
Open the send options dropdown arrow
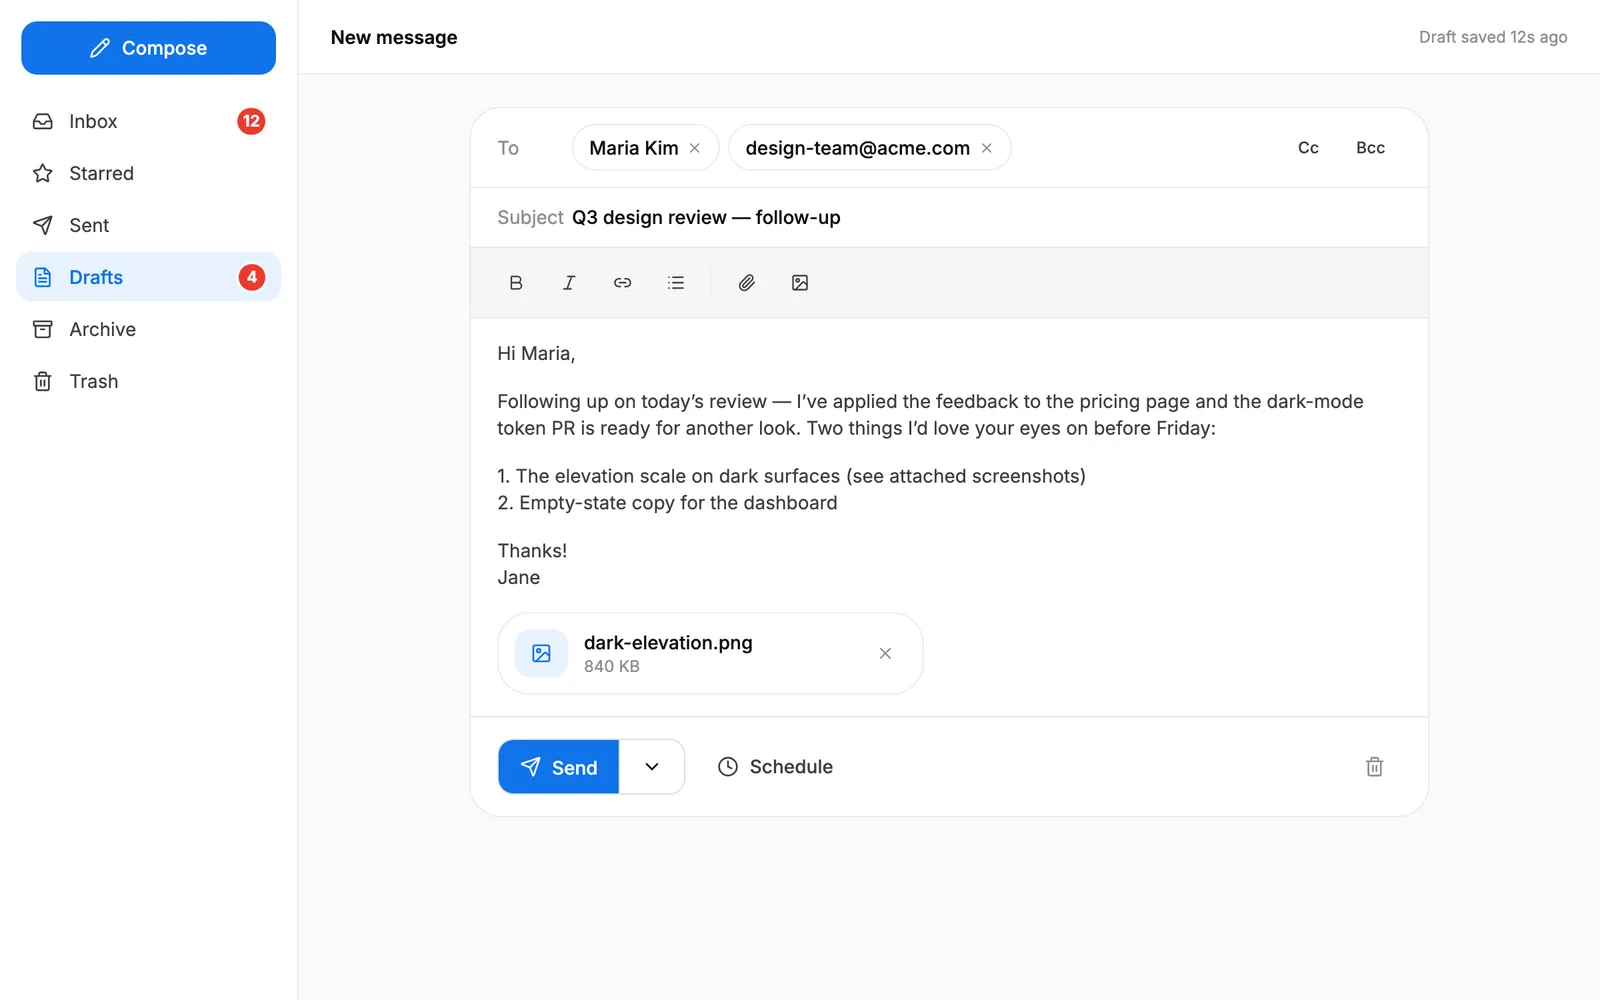tap(652, 767)
